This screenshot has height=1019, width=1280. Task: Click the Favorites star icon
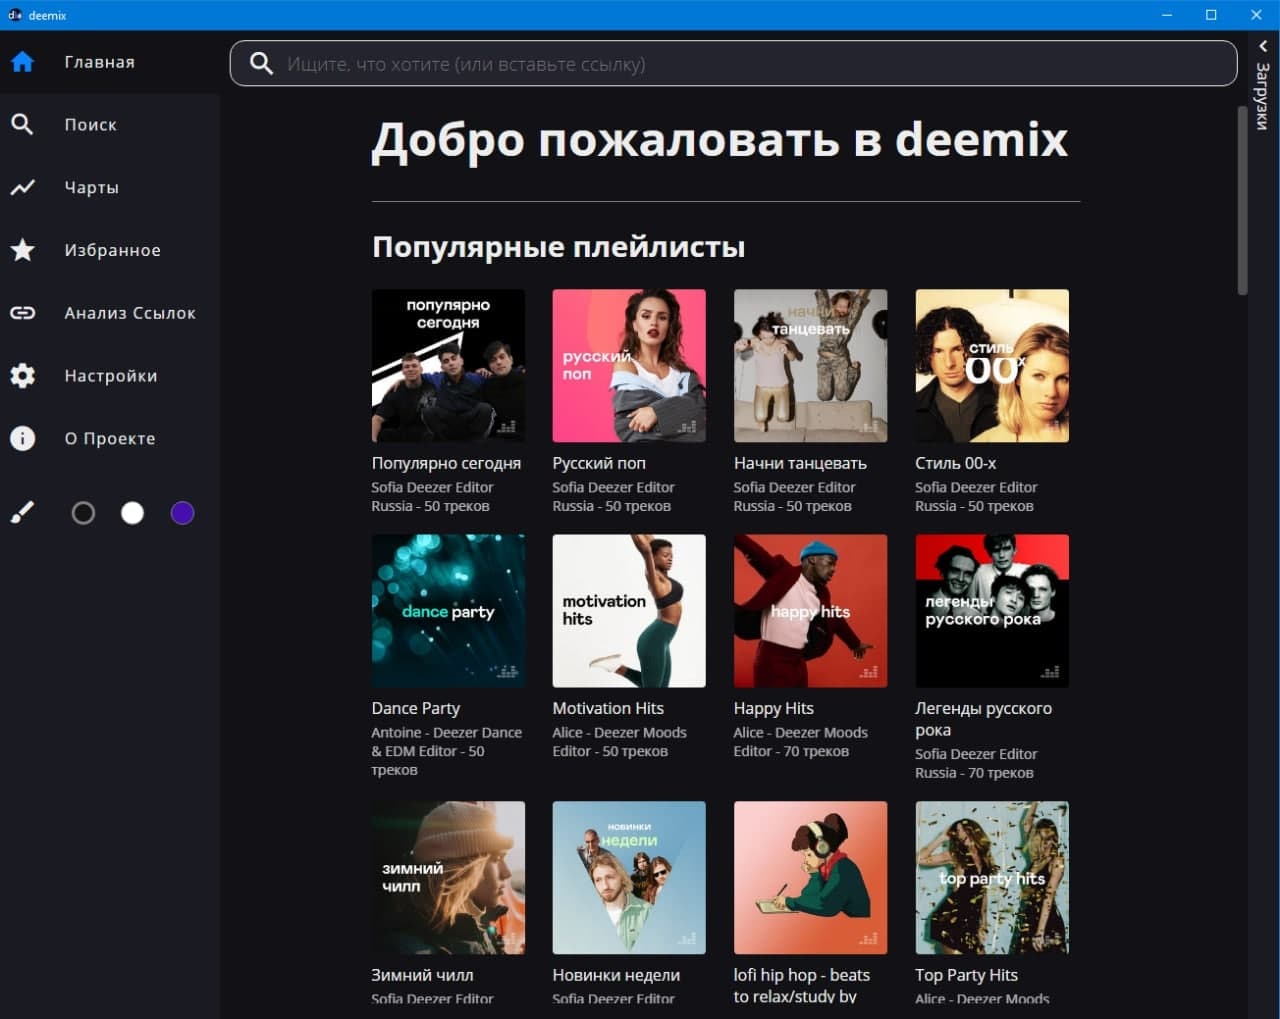pos(22,250)
